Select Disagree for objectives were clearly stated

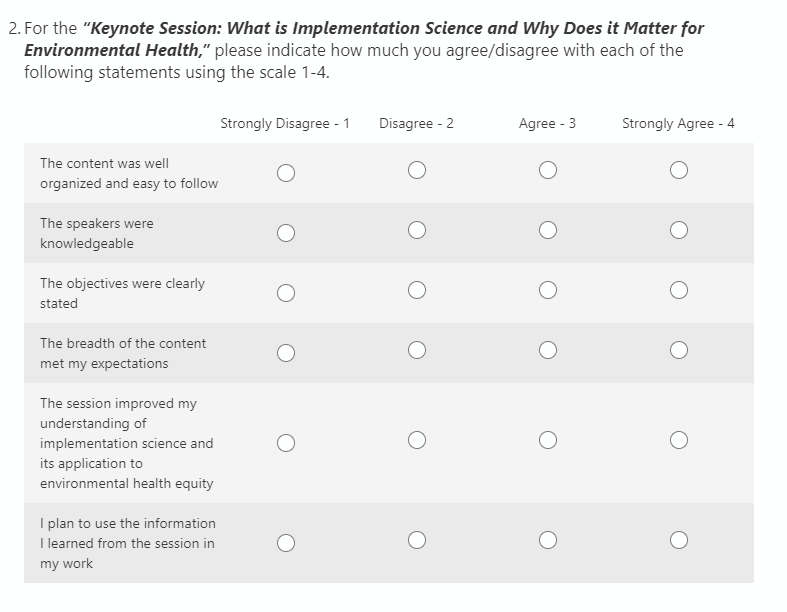417,291
